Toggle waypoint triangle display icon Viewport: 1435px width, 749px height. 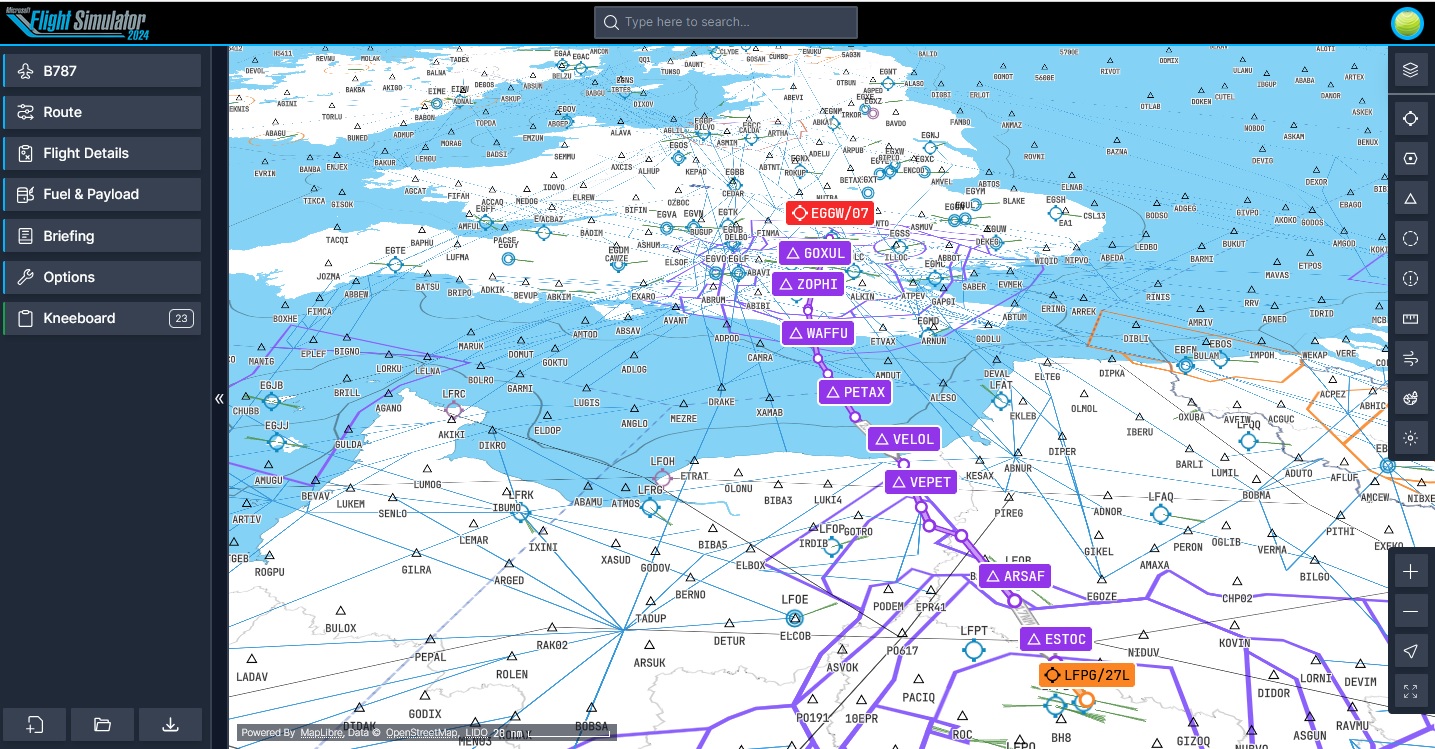point(1410,198)
